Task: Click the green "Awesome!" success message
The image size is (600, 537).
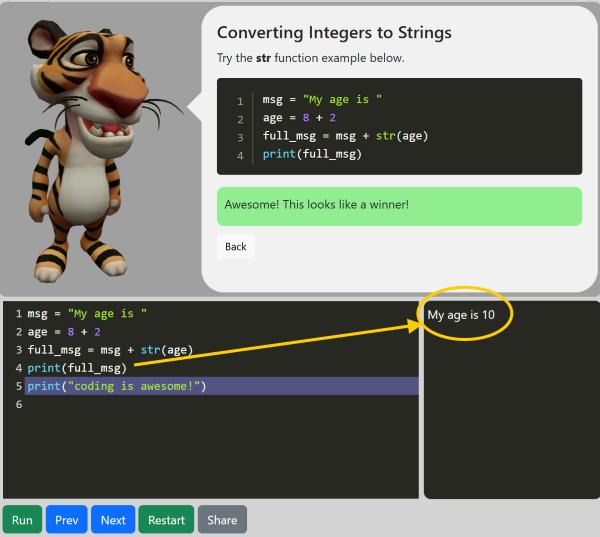Action: [x=399, y=206]
